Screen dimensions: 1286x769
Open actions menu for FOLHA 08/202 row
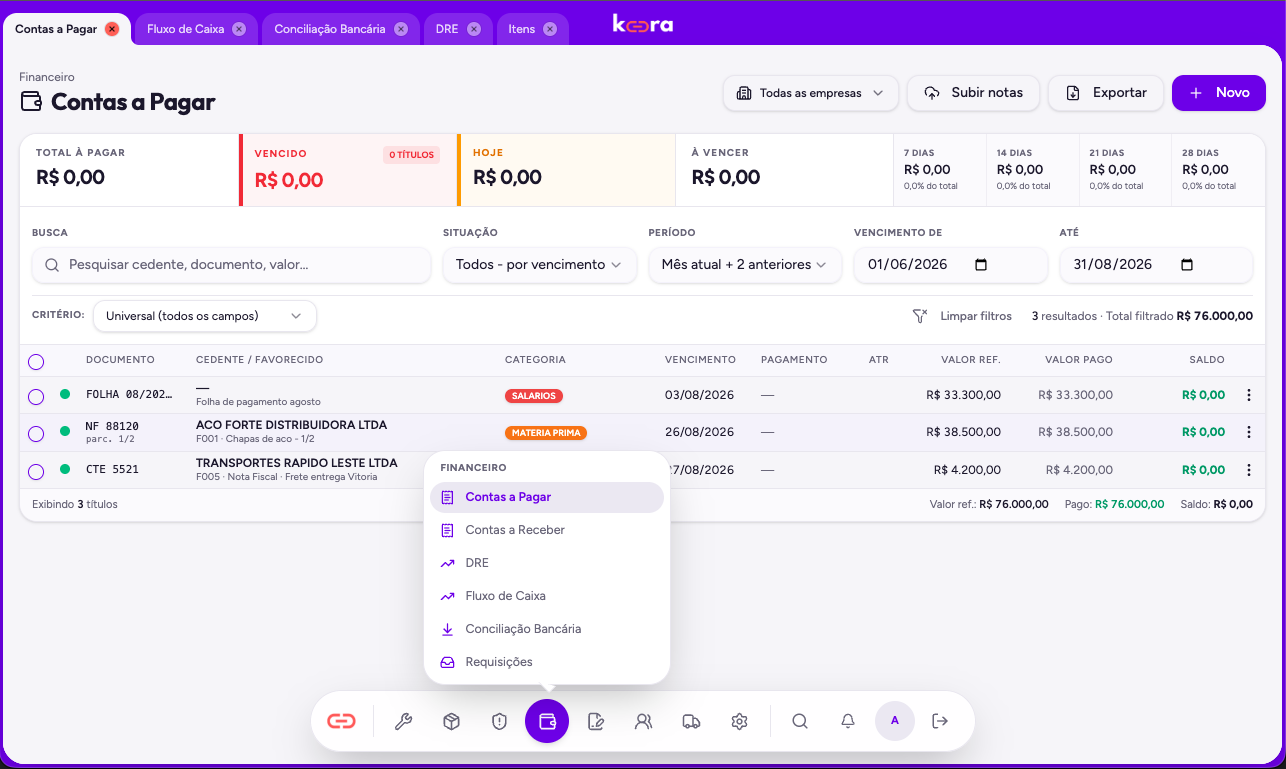pos(1248,395)
